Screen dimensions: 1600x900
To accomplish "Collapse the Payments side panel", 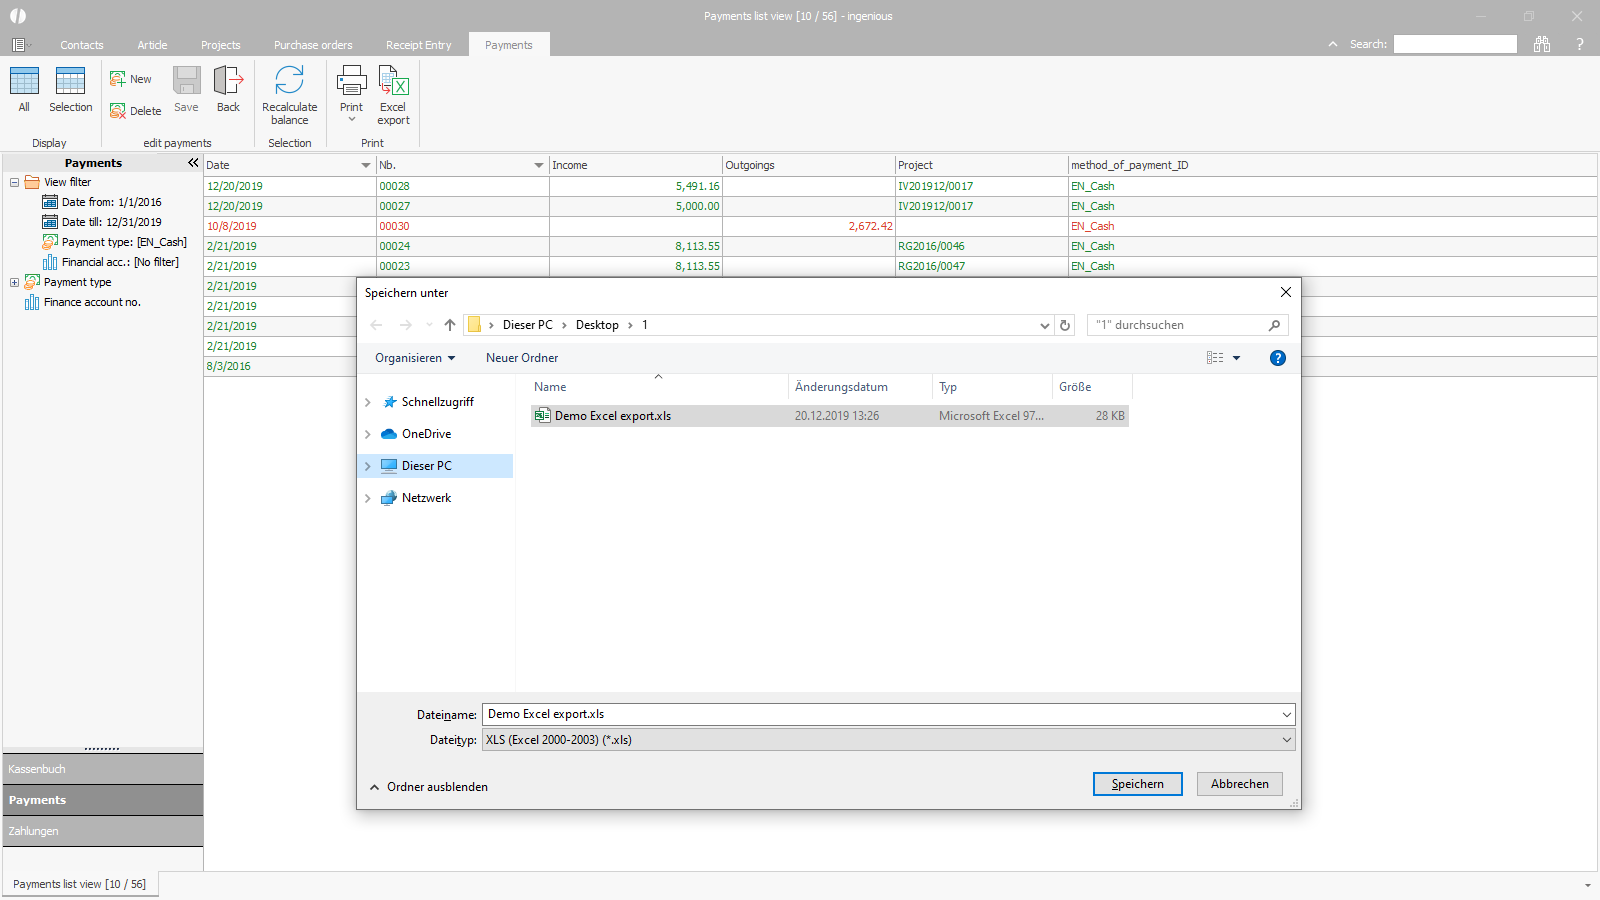I will 193,163.
